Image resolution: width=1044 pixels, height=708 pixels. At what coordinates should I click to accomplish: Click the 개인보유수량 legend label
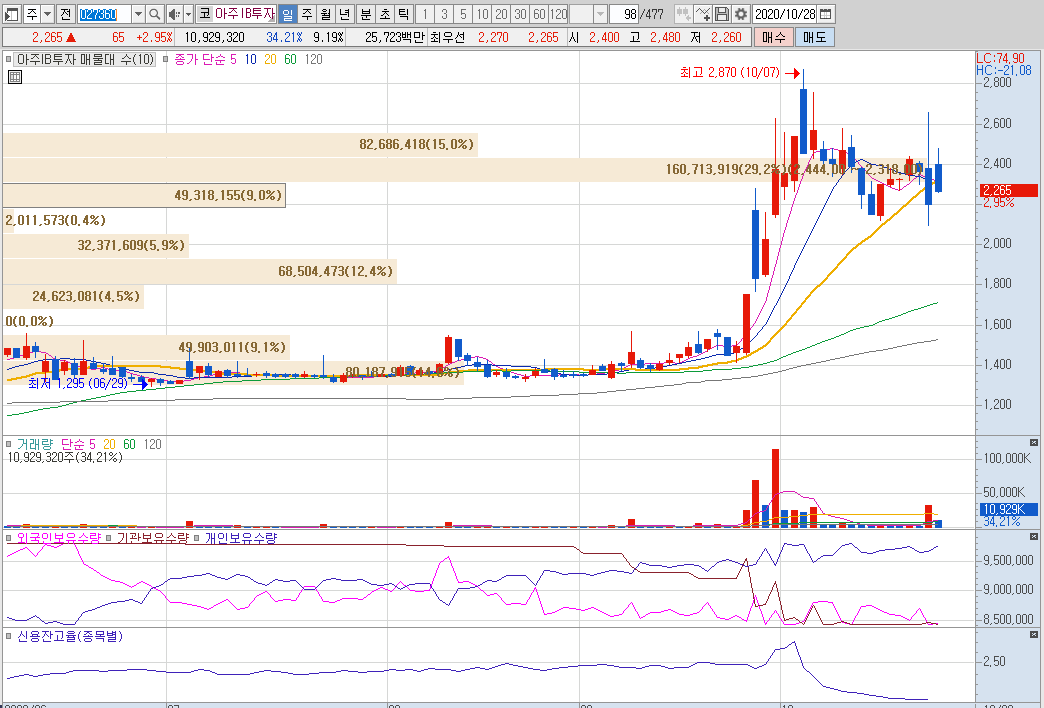coord(240,537)
